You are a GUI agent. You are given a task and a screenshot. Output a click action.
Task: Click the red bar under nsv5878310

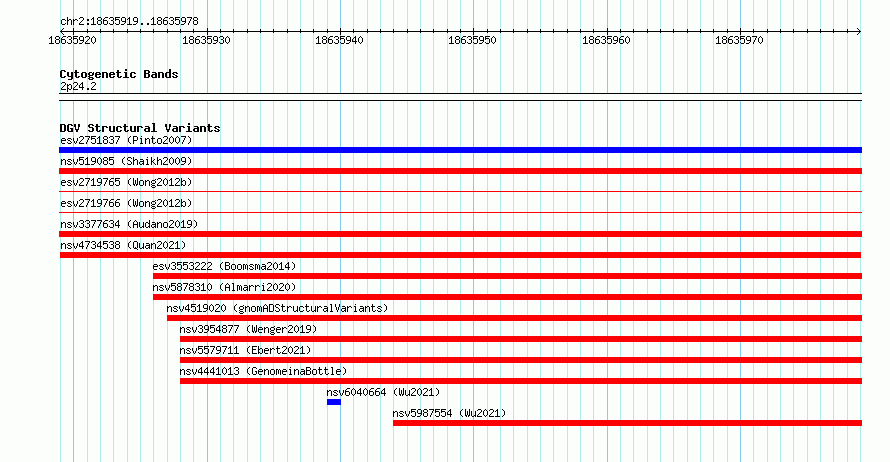pyautogui.click(x=507, y=297)
